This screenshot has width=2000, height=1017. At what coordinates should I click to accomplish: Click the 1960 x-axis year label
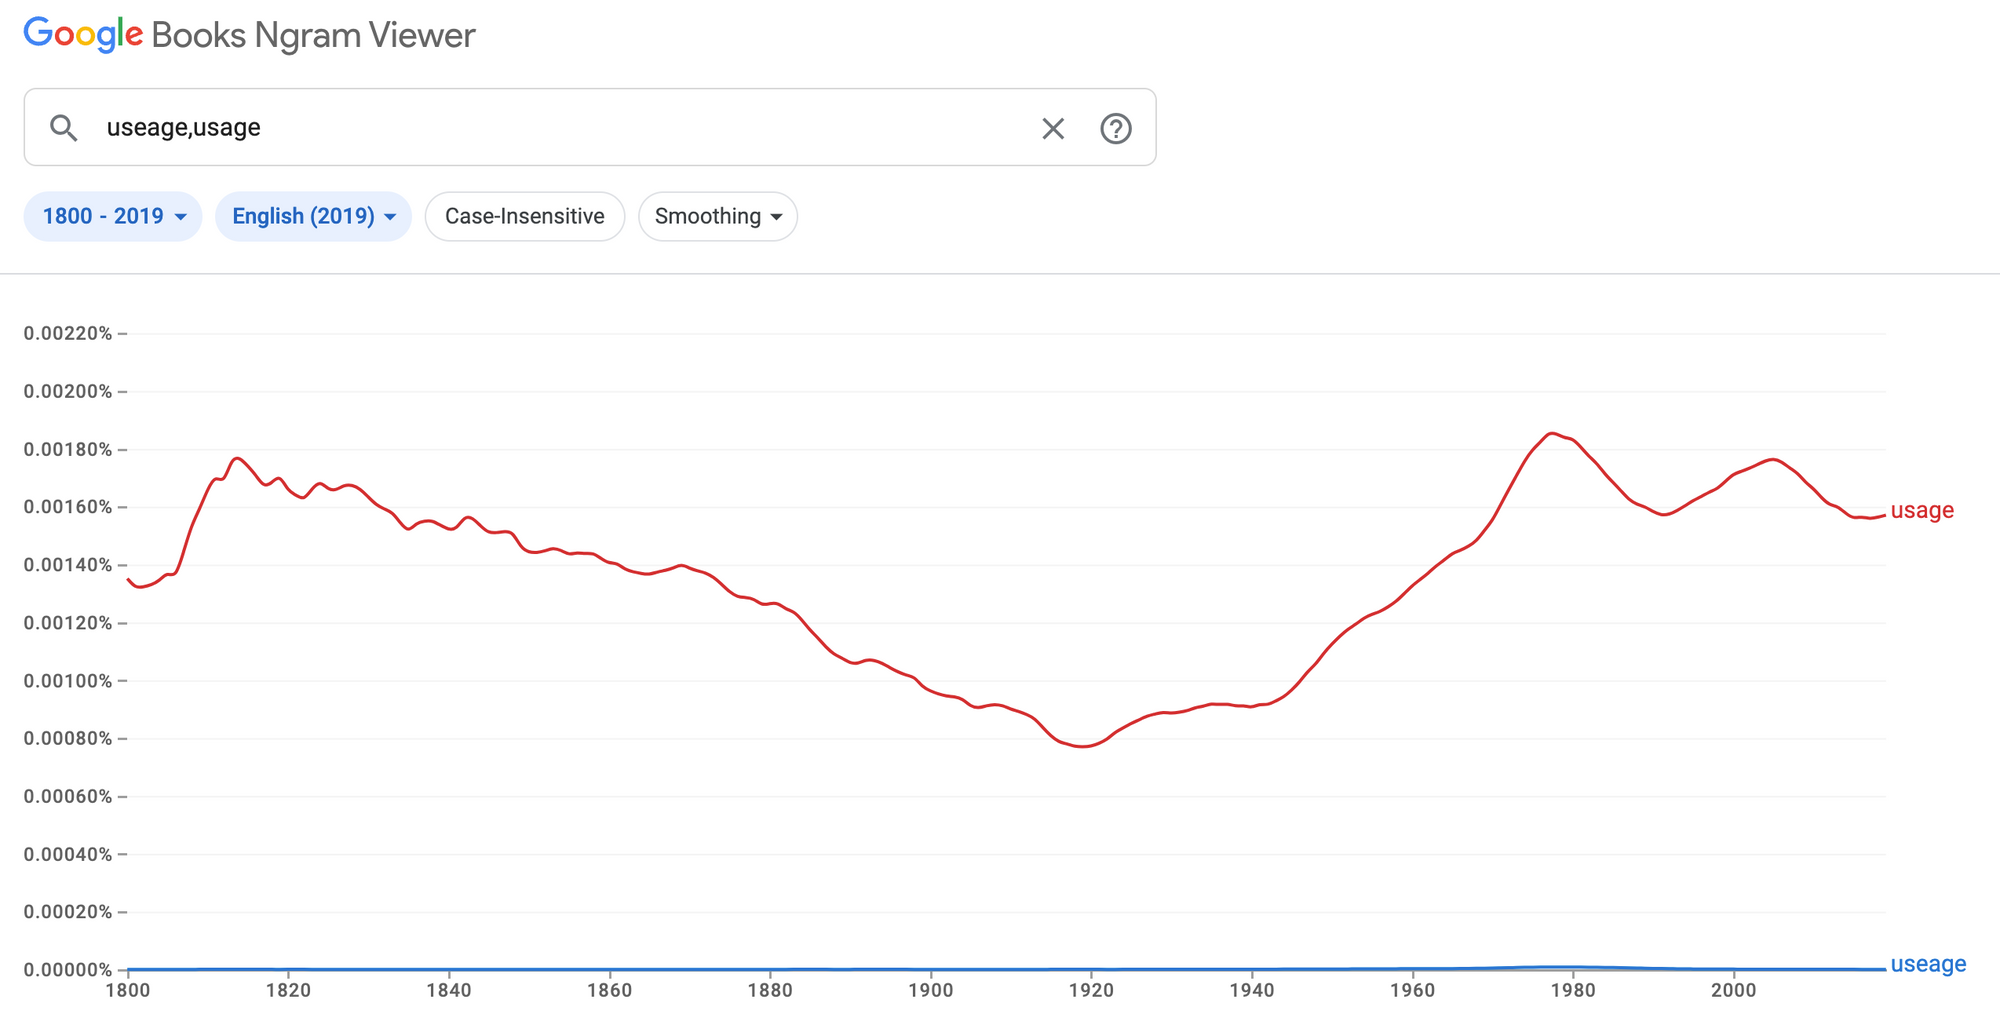click(x=1412, y=990)
